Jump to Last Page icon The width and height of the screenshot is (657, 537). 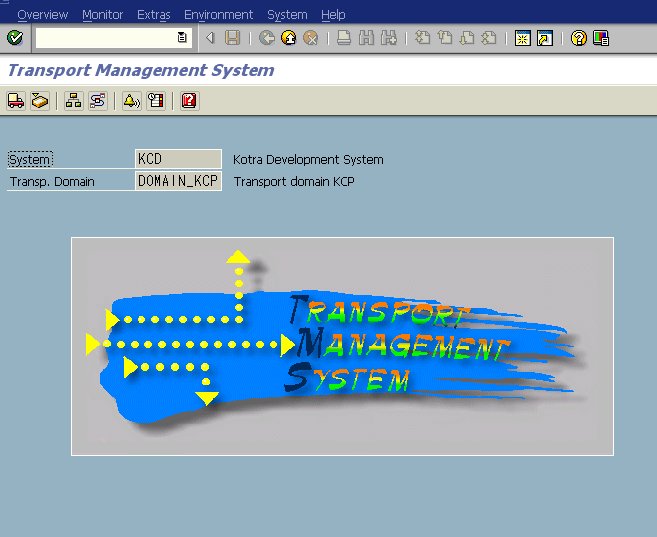pyautogui.click(x=489, y=38)
